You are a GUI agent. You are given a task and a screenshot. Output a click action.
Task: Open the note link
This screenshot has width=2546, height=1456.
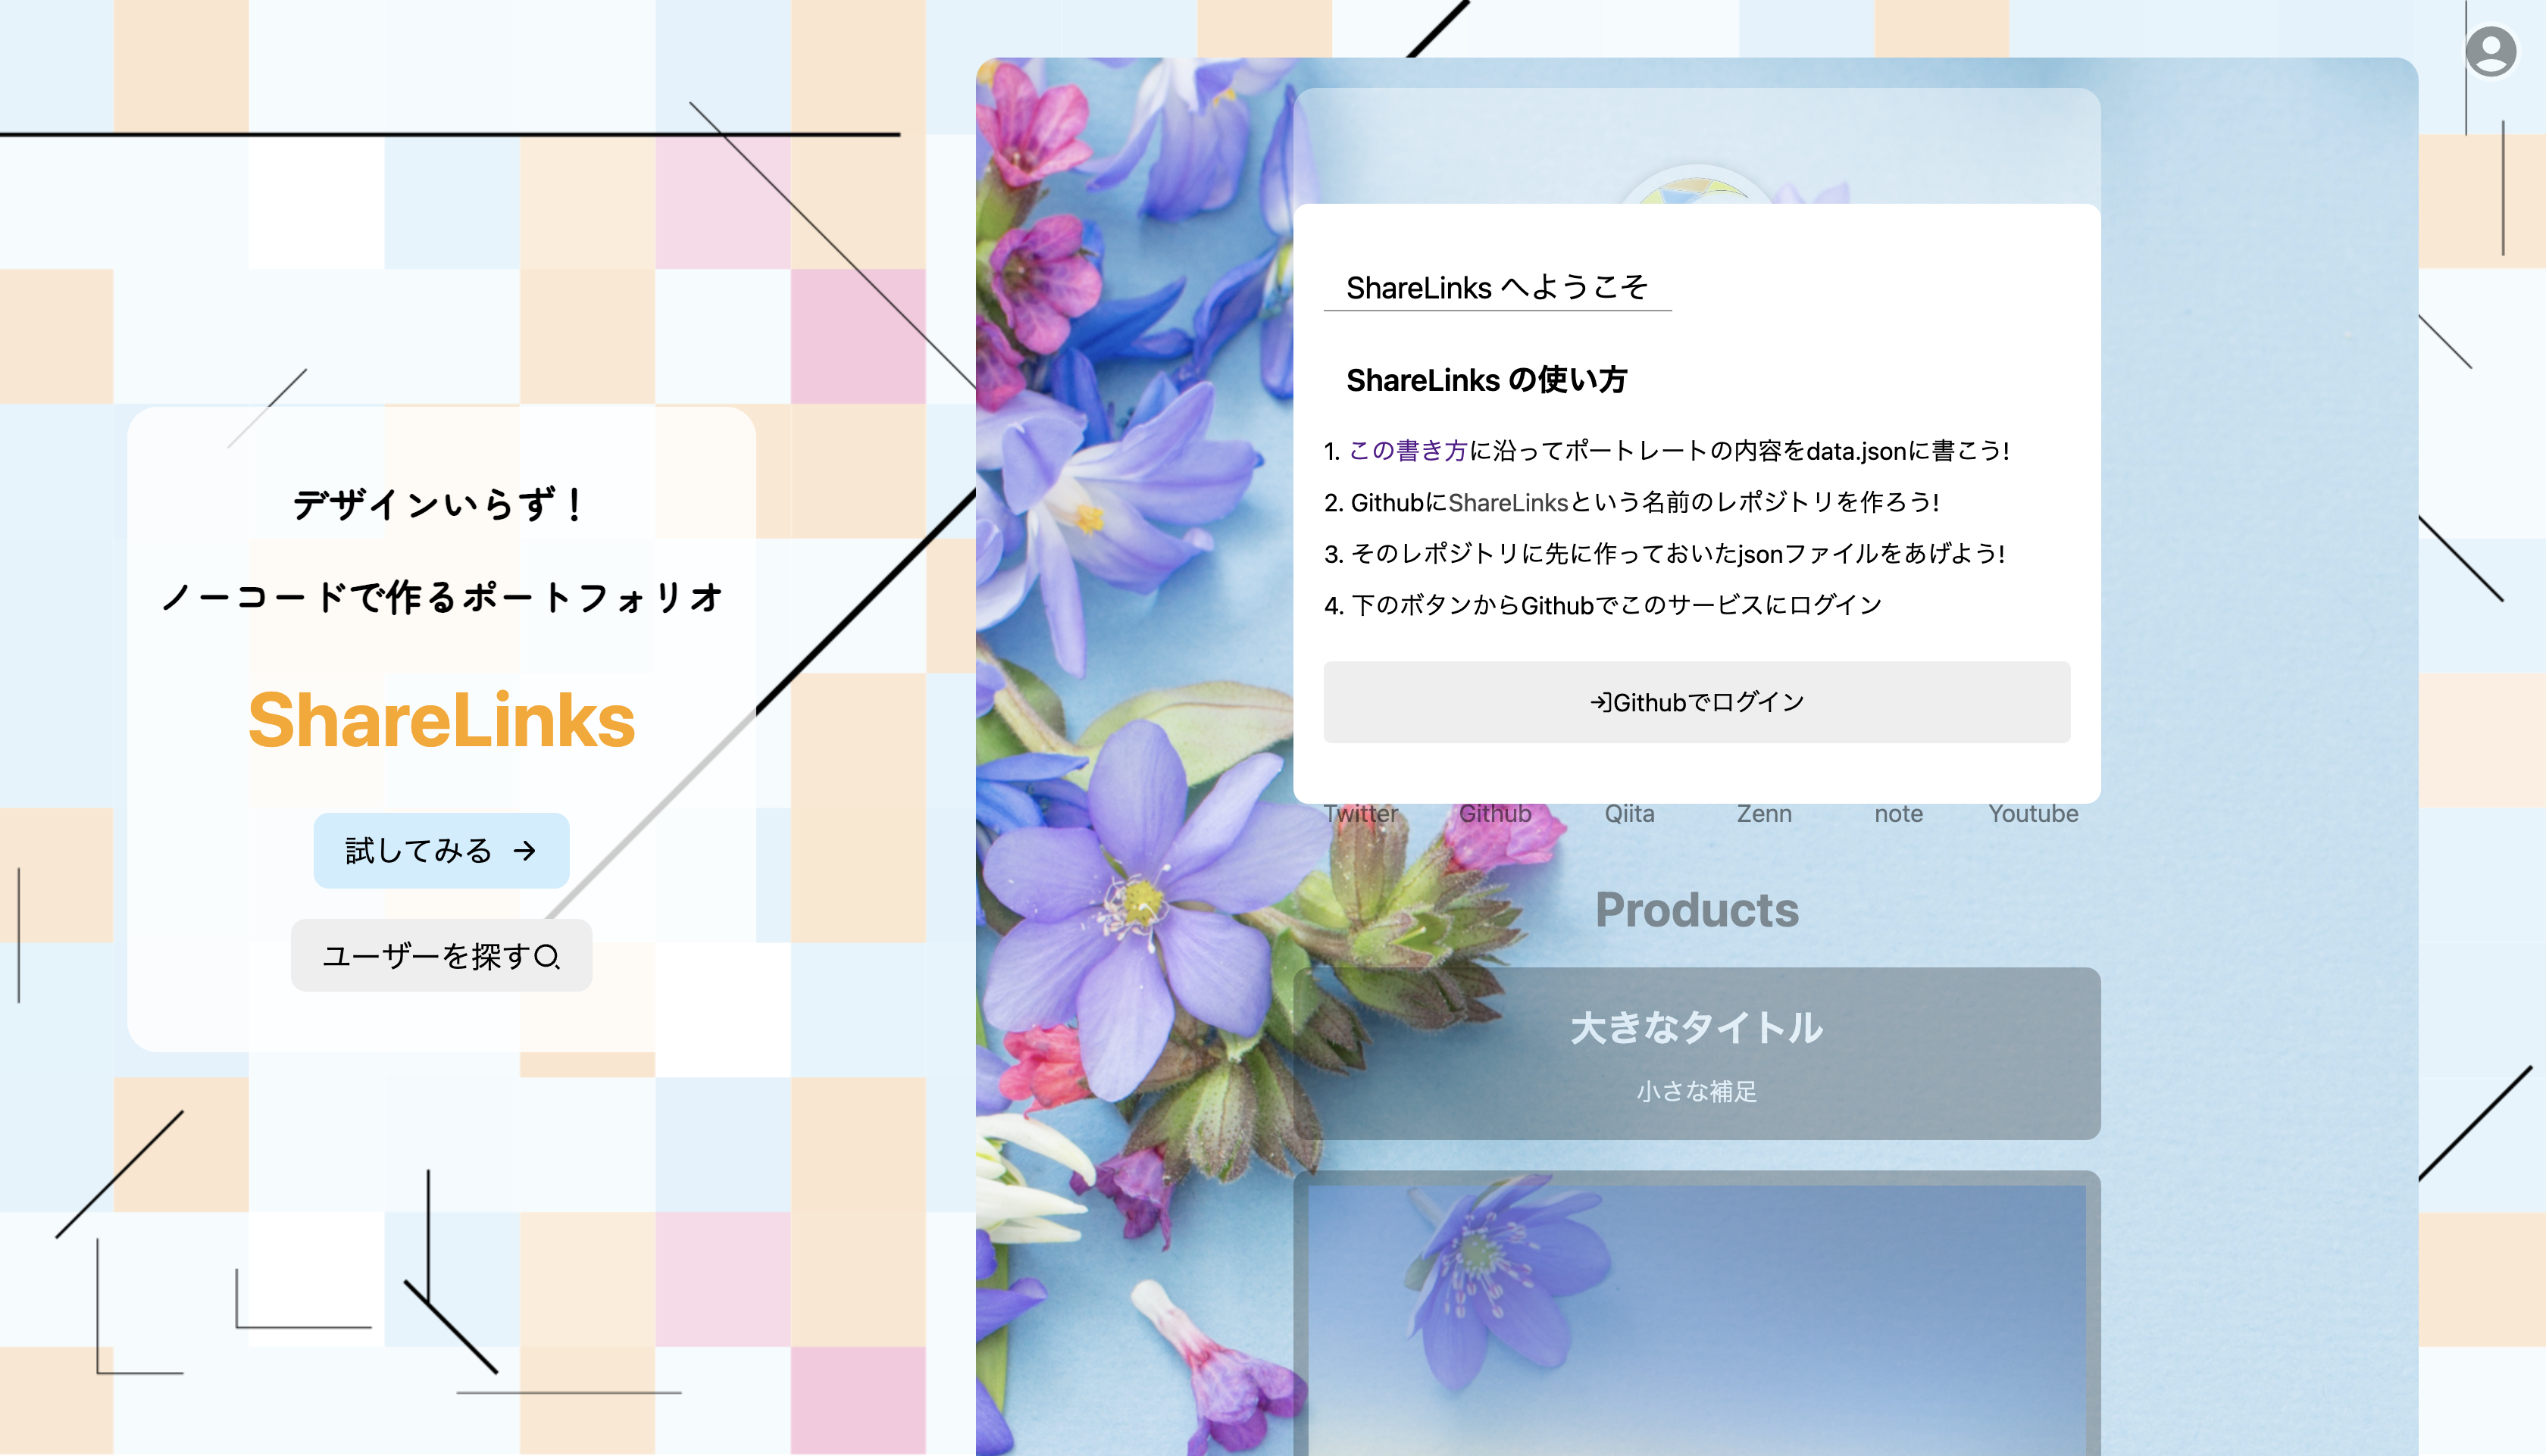point(1898,814)
